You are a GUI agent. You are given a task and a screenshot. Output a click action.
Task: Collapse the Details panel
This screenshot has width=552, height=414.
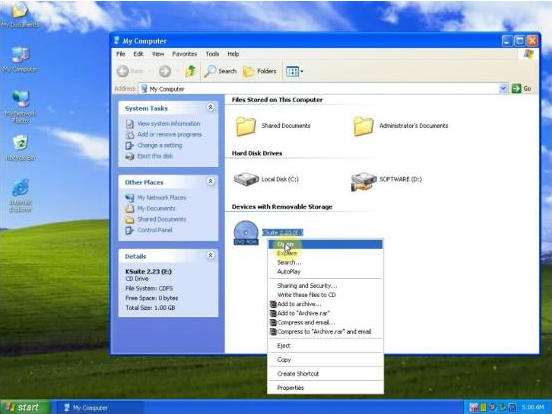pyautogui.click(x=211, y=255)
